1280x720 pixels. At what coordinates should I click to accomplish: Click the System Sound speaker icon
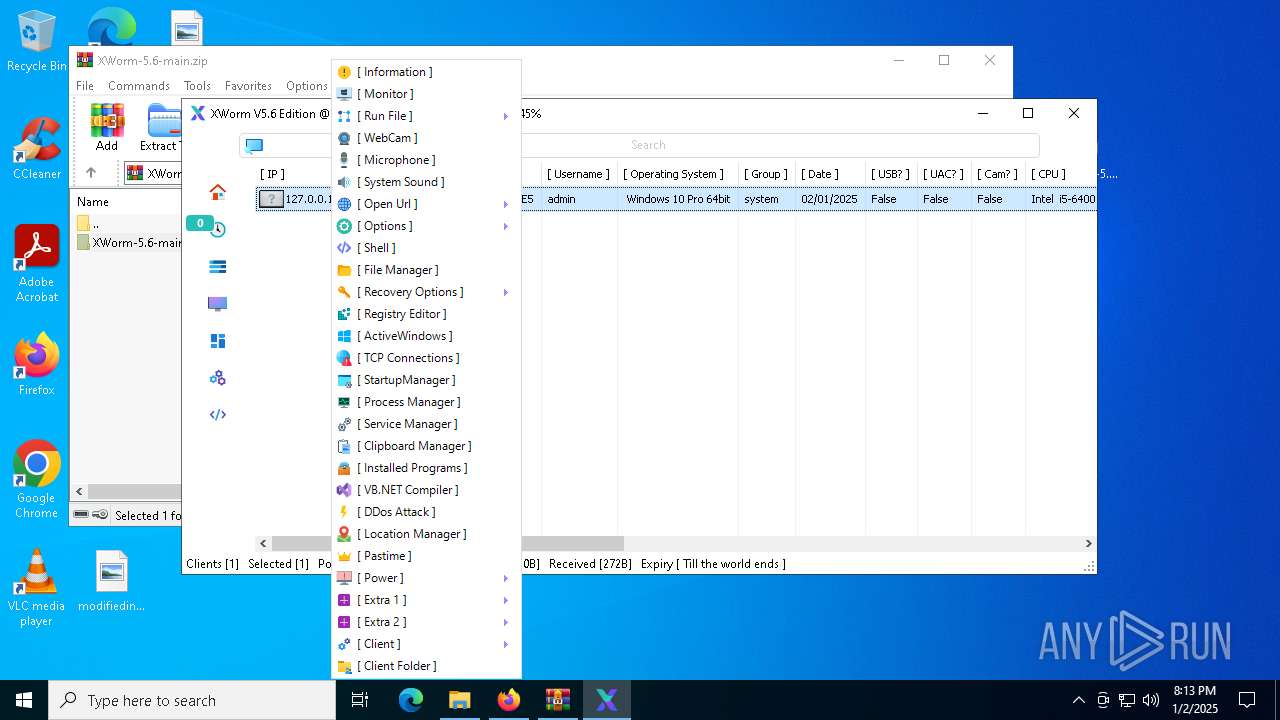pos(344,182)
